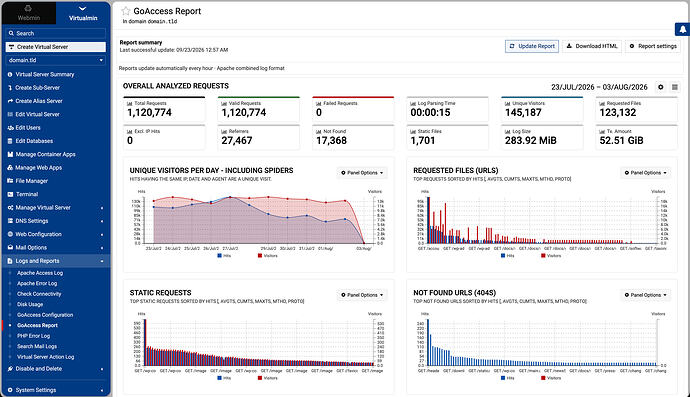The image size is (690, 397).
Task: Click Update Report button
Action: (x=532, y=46)
